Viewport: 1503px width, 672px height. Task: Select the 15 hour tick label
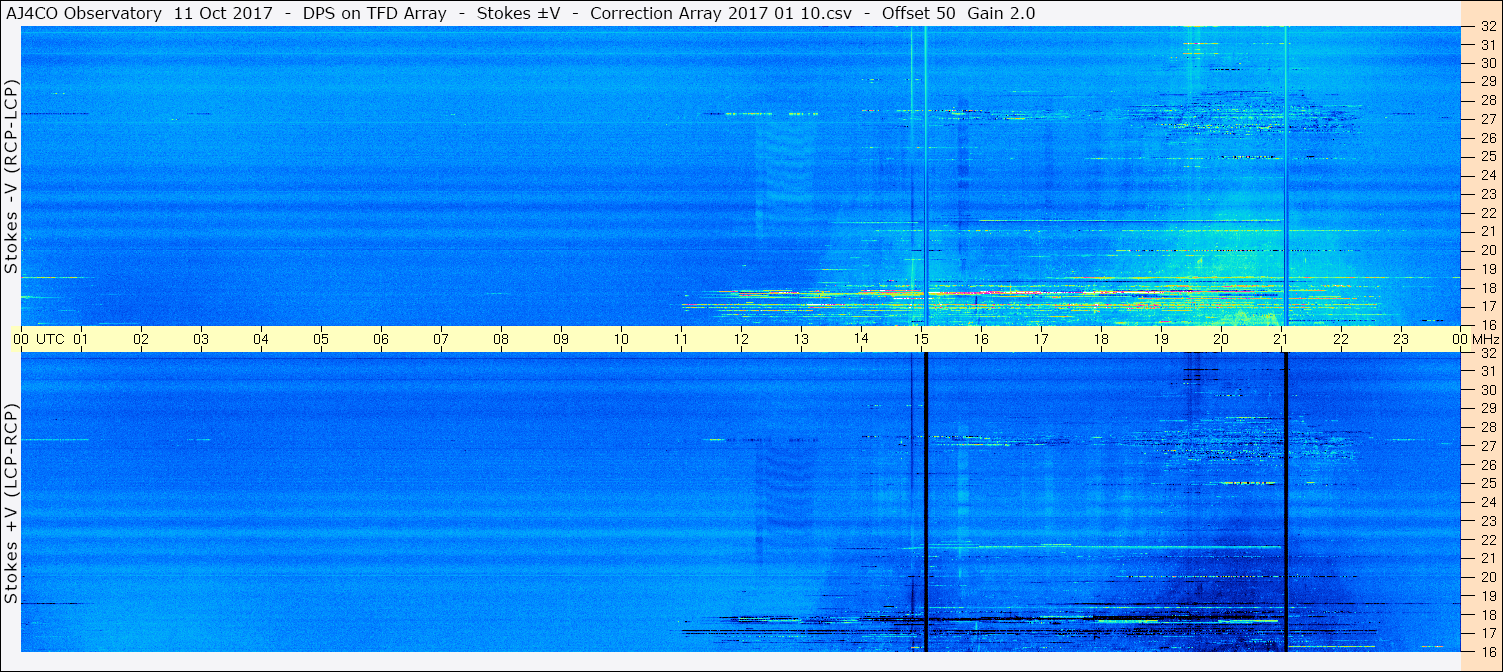click(x=921, y=339)
